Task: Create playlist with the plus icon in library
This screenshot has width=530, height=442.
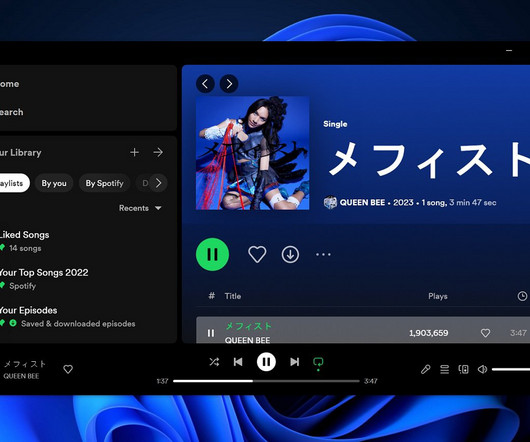Action: click(x=135, y=152)
